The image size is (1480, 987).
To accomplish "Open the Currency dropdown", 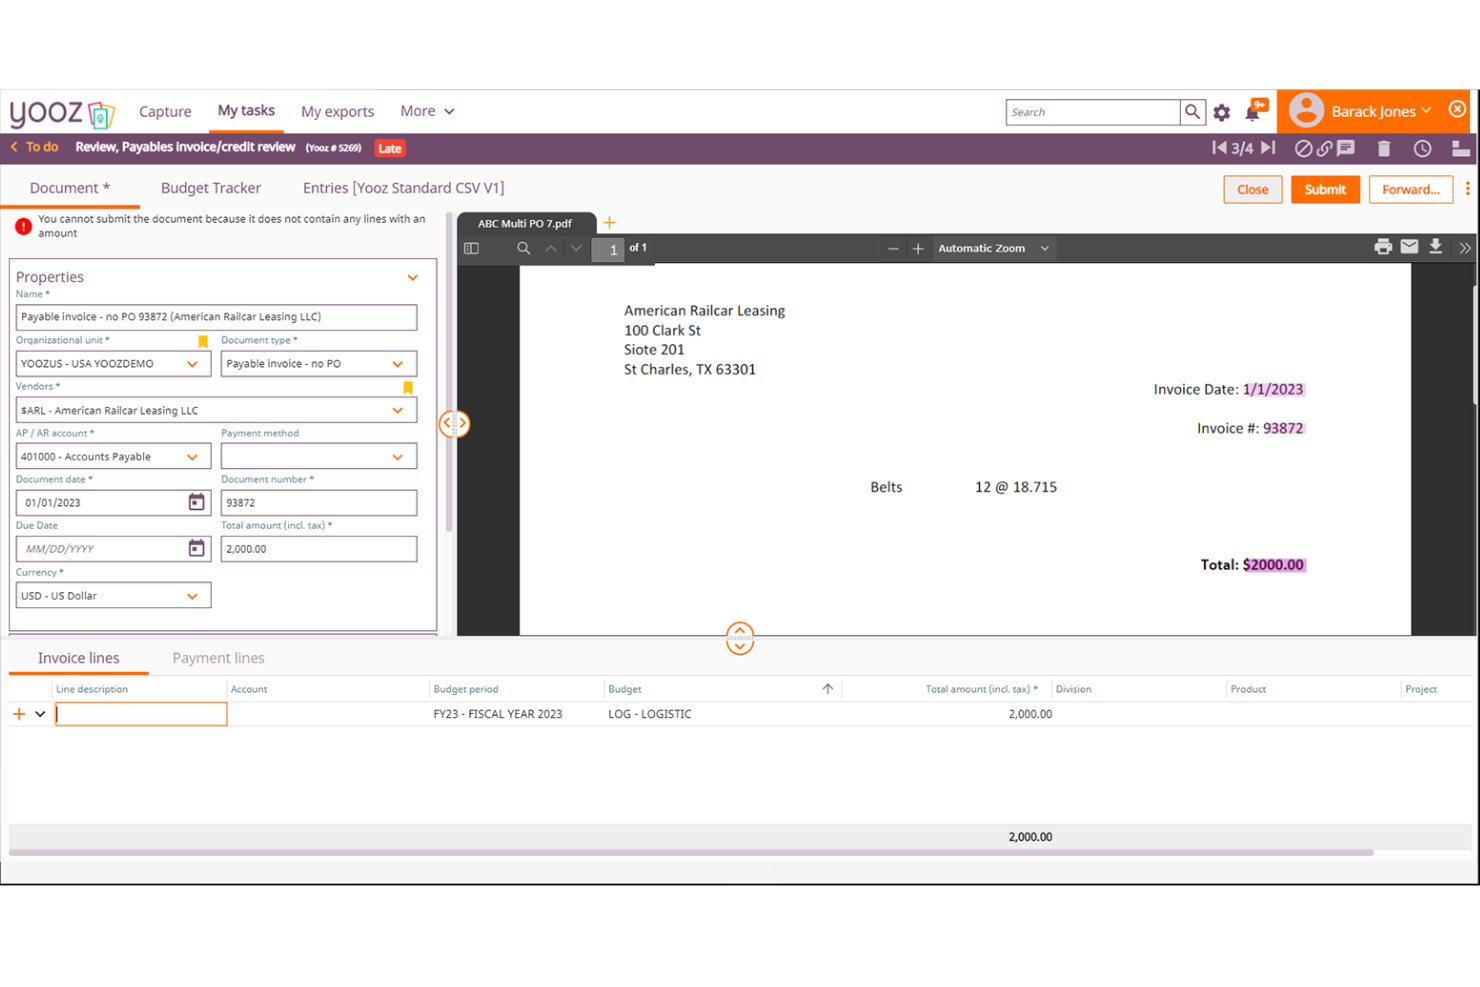I will [x=193, y=595].
